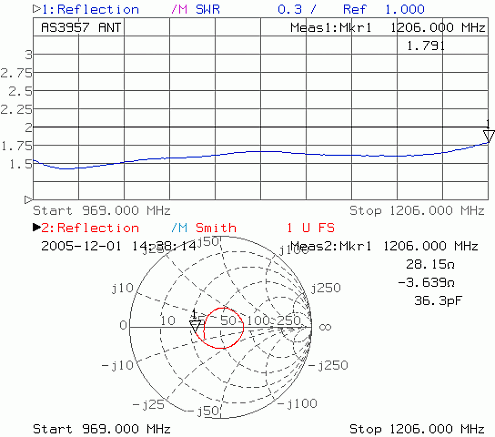Click the Smith chart 'j10' label

pos(122,288)
